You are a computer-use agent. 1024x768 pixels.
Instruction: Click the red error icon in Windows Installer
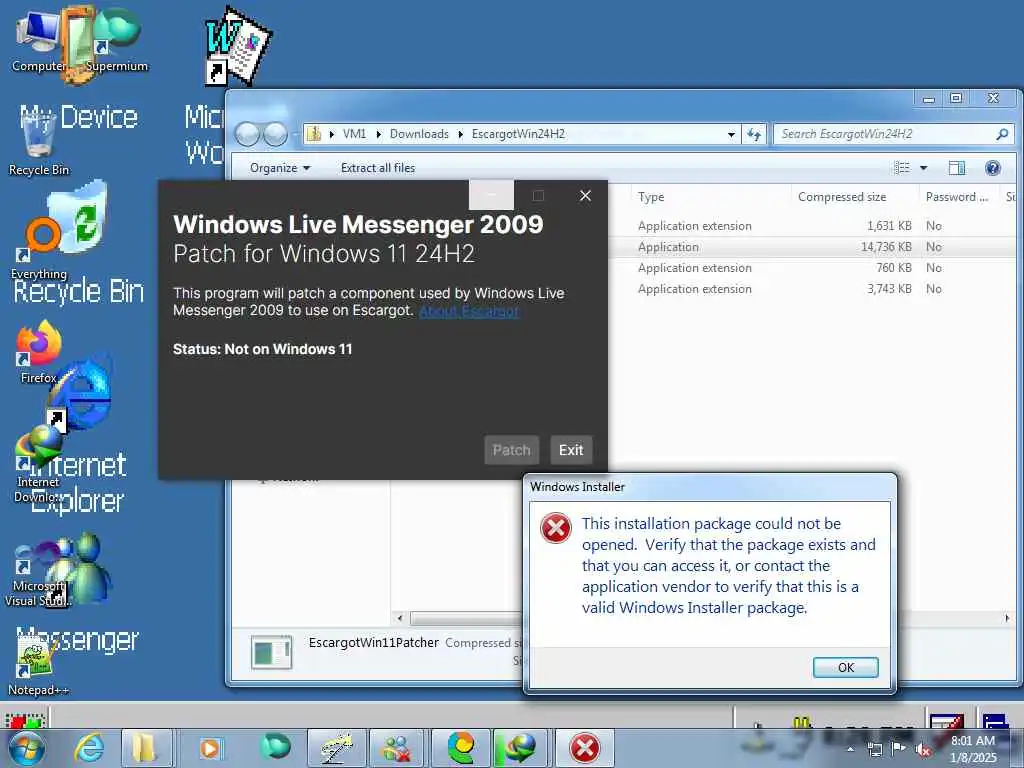point(556,528)
